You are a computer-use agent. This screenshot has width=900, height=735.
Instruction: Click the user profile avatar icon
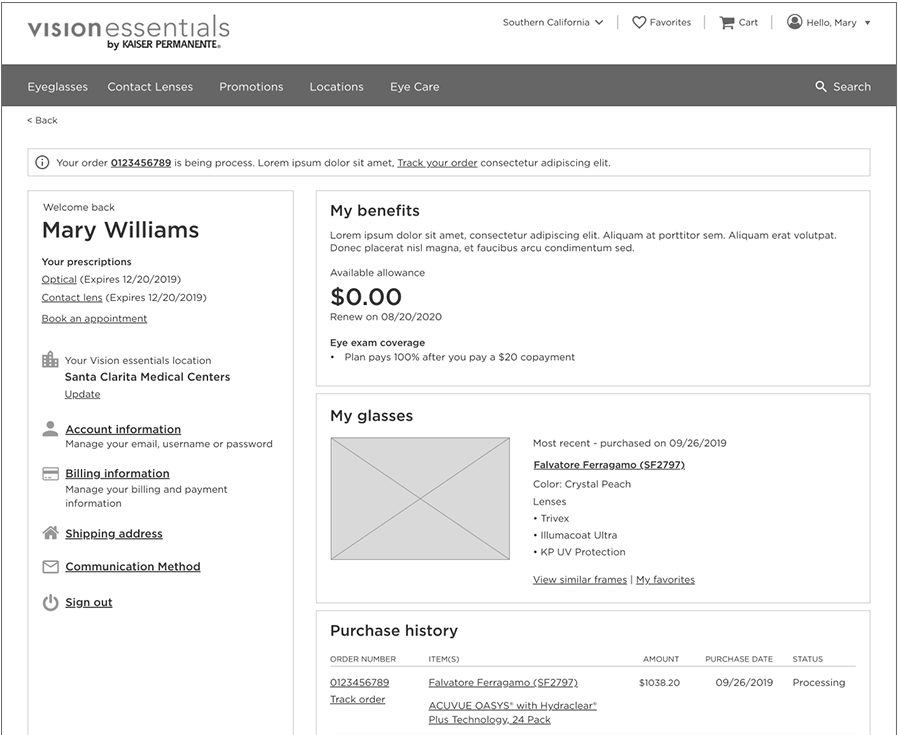795,22
